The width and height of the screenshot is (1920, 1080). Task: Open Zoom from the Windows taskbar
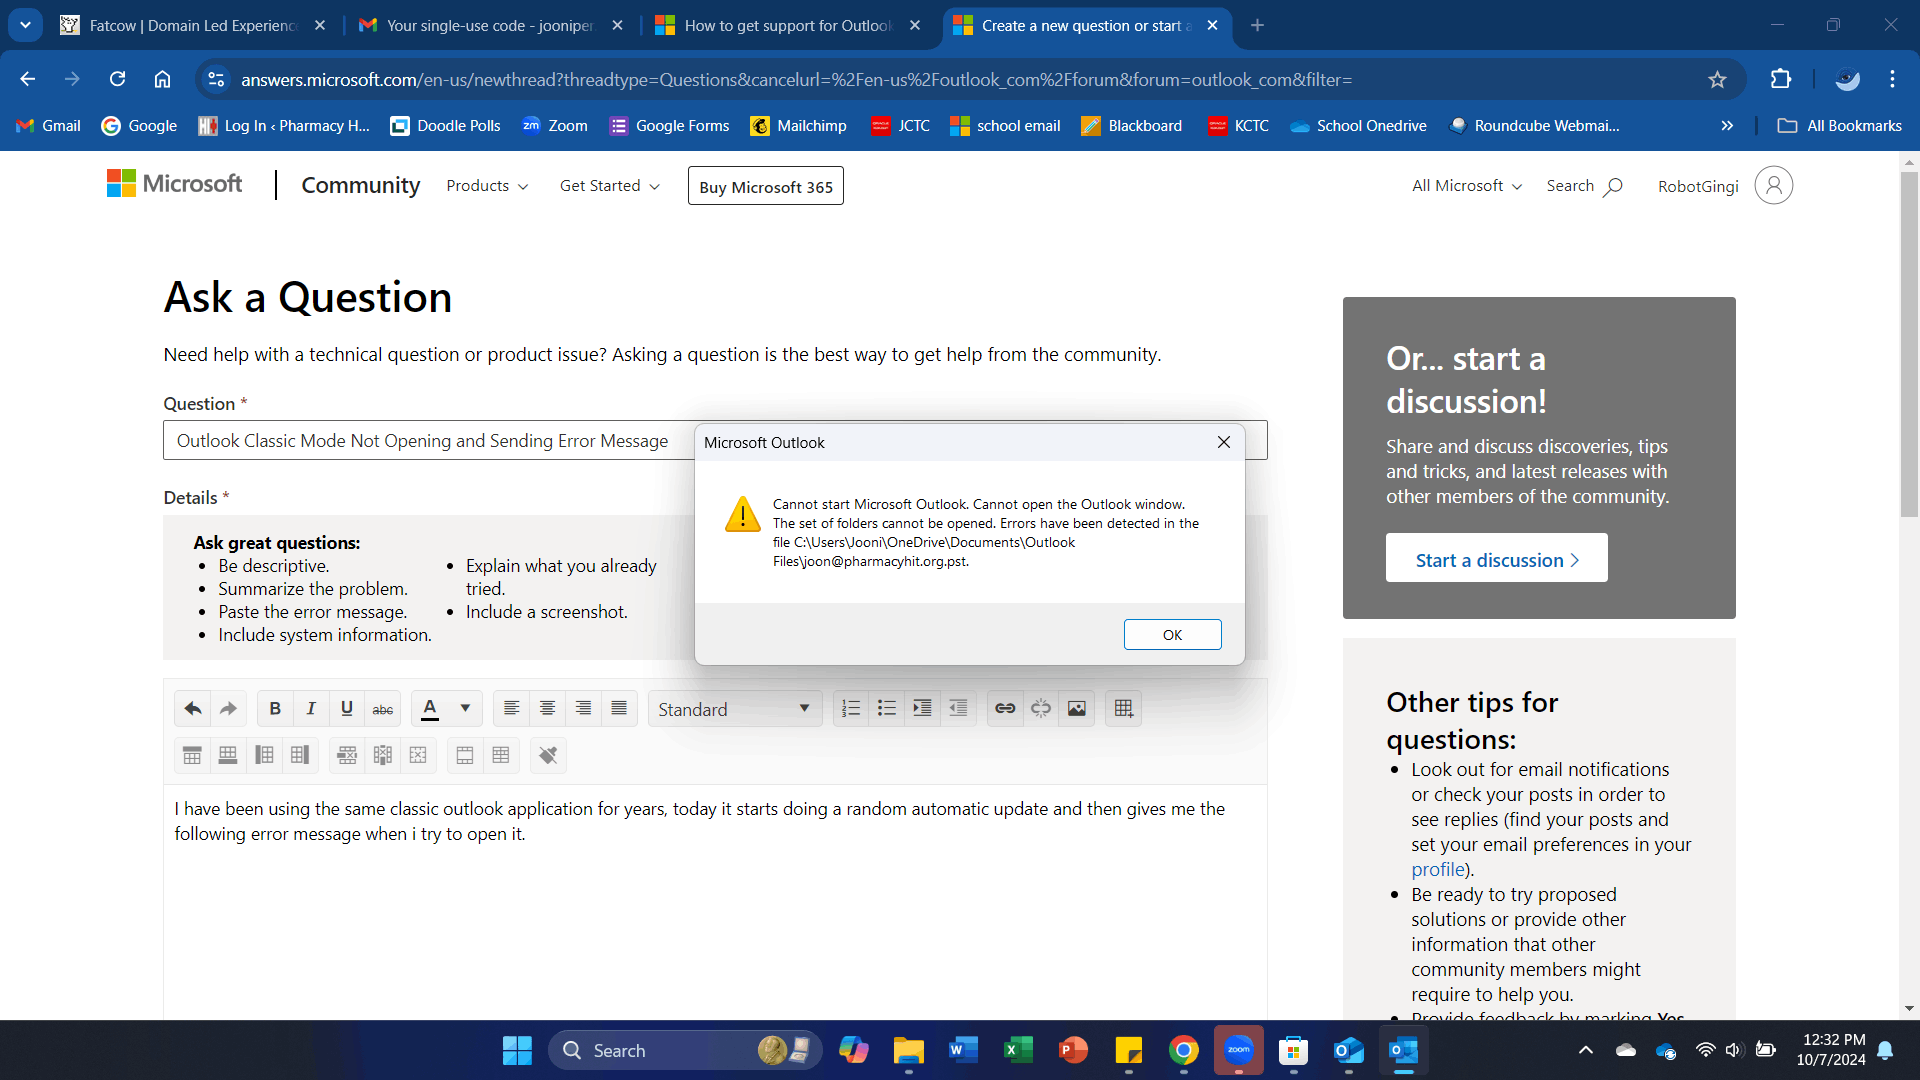click(x=1238, y=1050)
